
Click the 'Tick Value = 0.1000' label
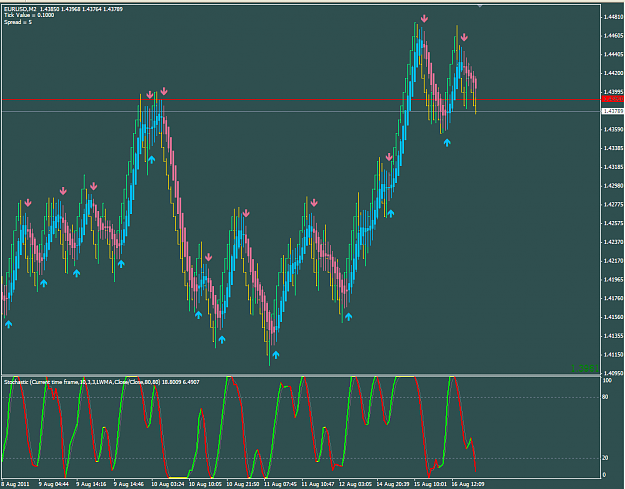[x=29, y=15]
